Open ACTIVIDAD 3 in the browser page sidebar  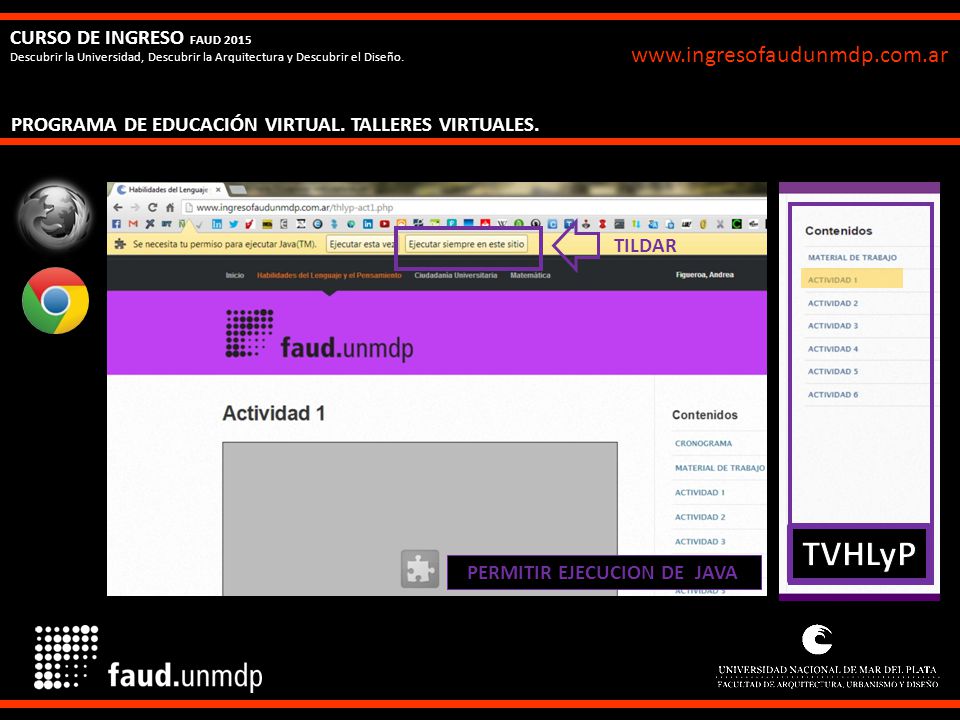[x=700, y=541]
